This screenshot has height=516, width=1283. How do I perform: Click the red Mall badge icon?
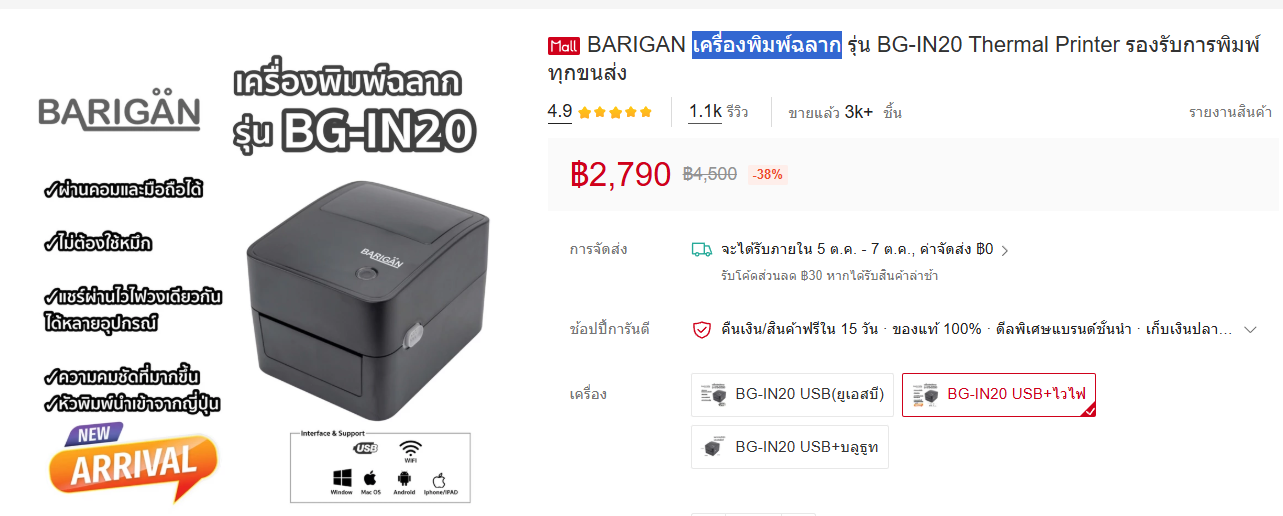click(564, 45)
